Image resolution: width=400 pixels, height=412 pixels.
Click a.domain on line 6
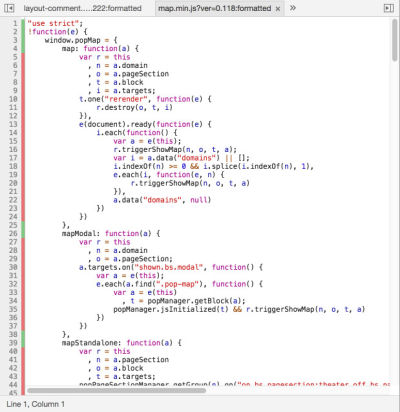tap(130, 65)
